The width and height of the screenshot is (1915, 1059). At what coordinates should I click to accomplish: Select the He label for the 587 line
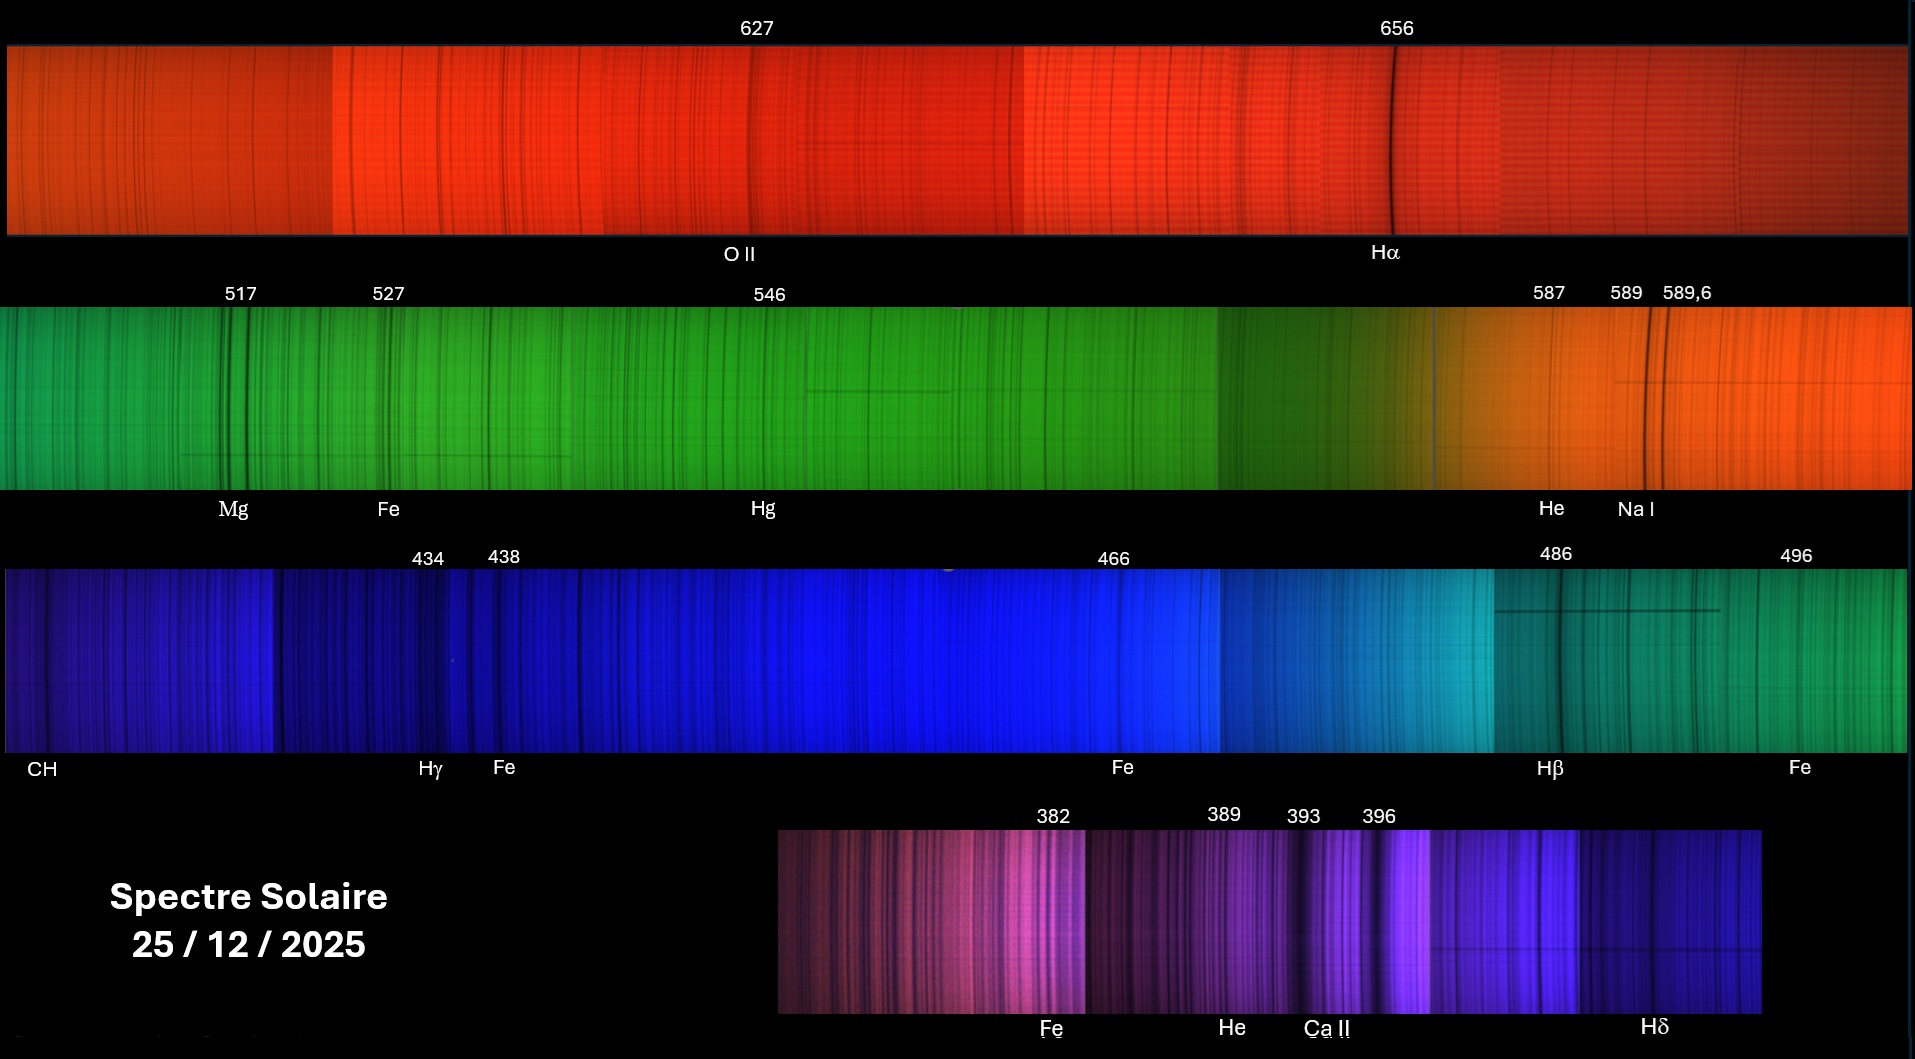(1551, 508)
